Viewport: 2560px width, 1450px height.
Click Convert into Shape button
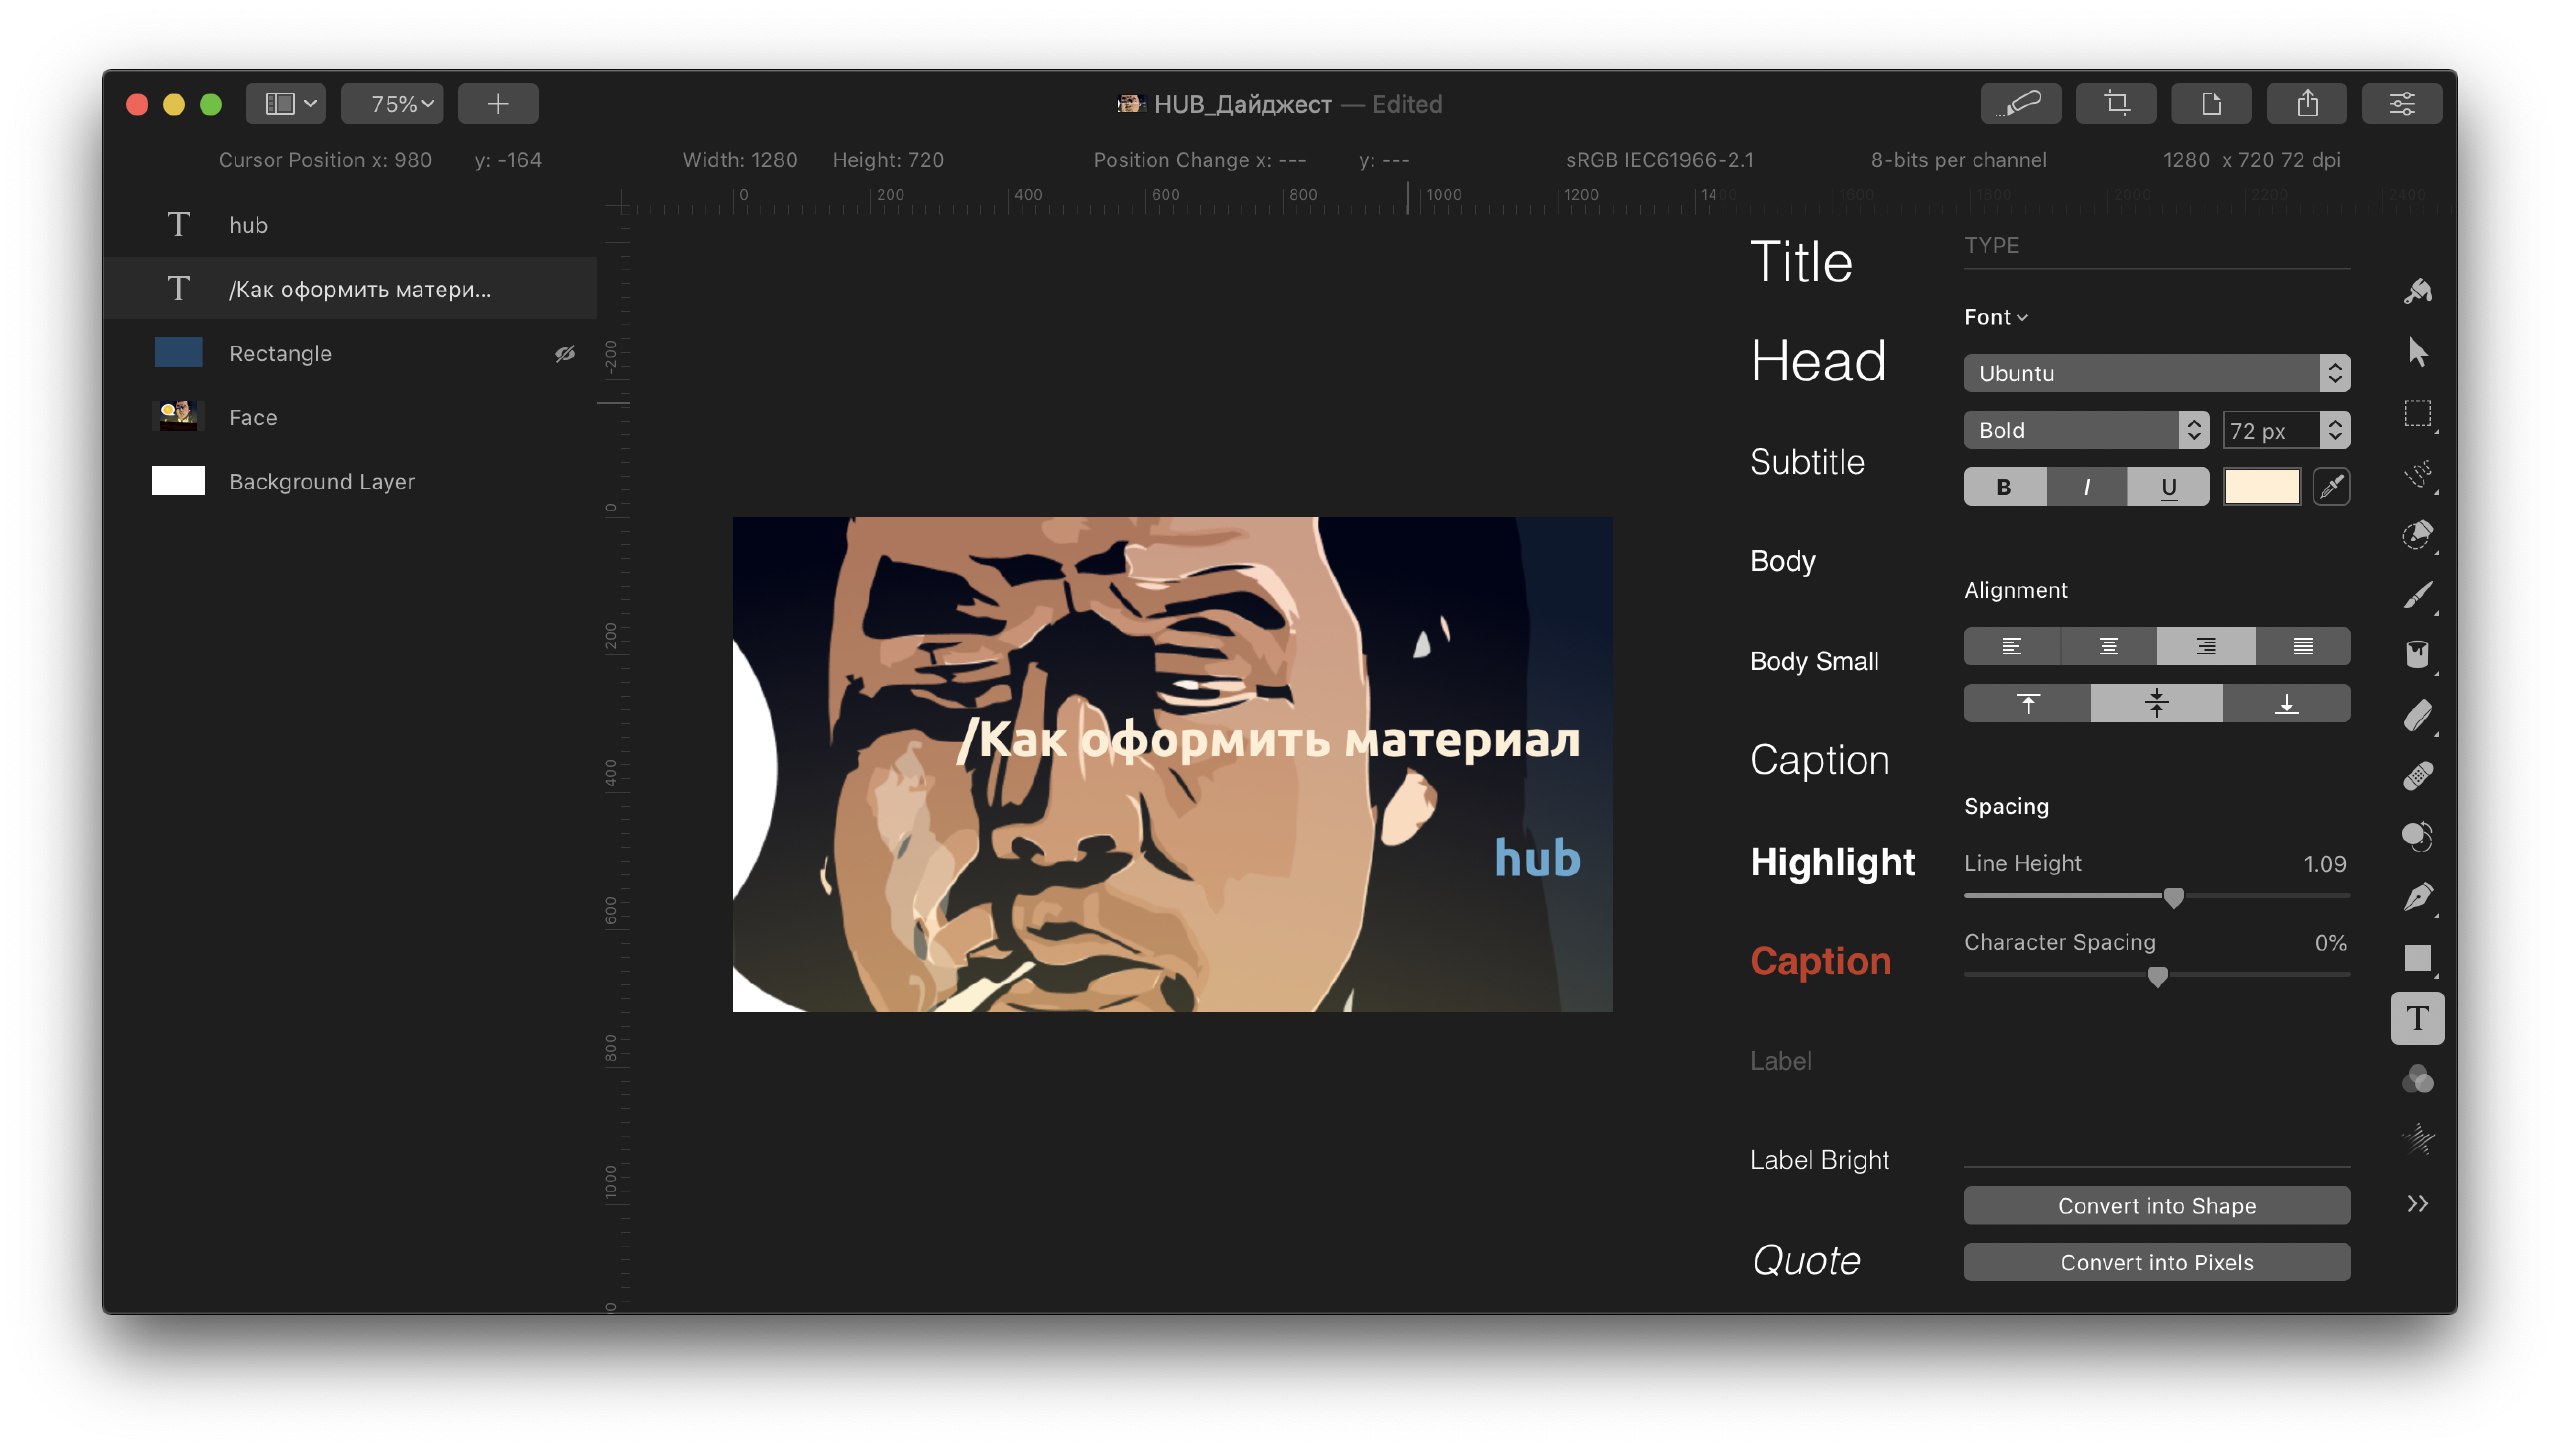click(x=2156, y=1205)
